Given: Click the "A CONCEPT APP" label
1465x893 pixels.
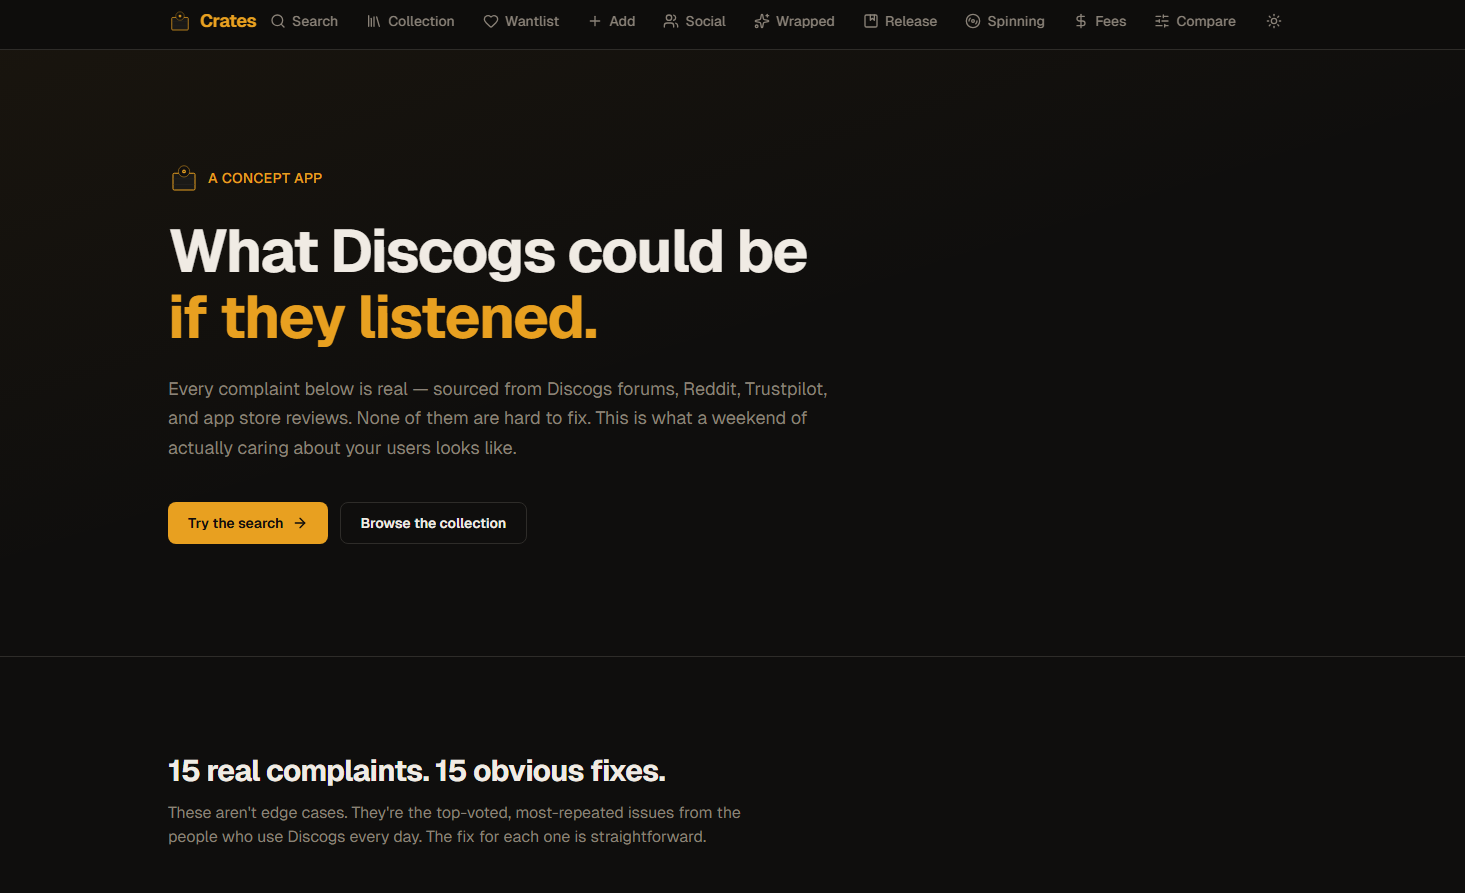Looking at the screenshot, I should (x=265, y=178).
